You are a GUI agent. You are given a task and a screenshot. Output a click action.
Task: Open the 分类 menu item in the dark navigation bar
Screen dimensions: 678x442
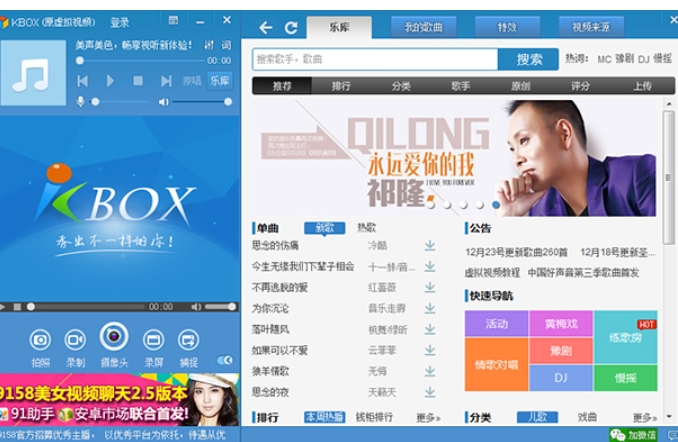(x=401, y=86)
